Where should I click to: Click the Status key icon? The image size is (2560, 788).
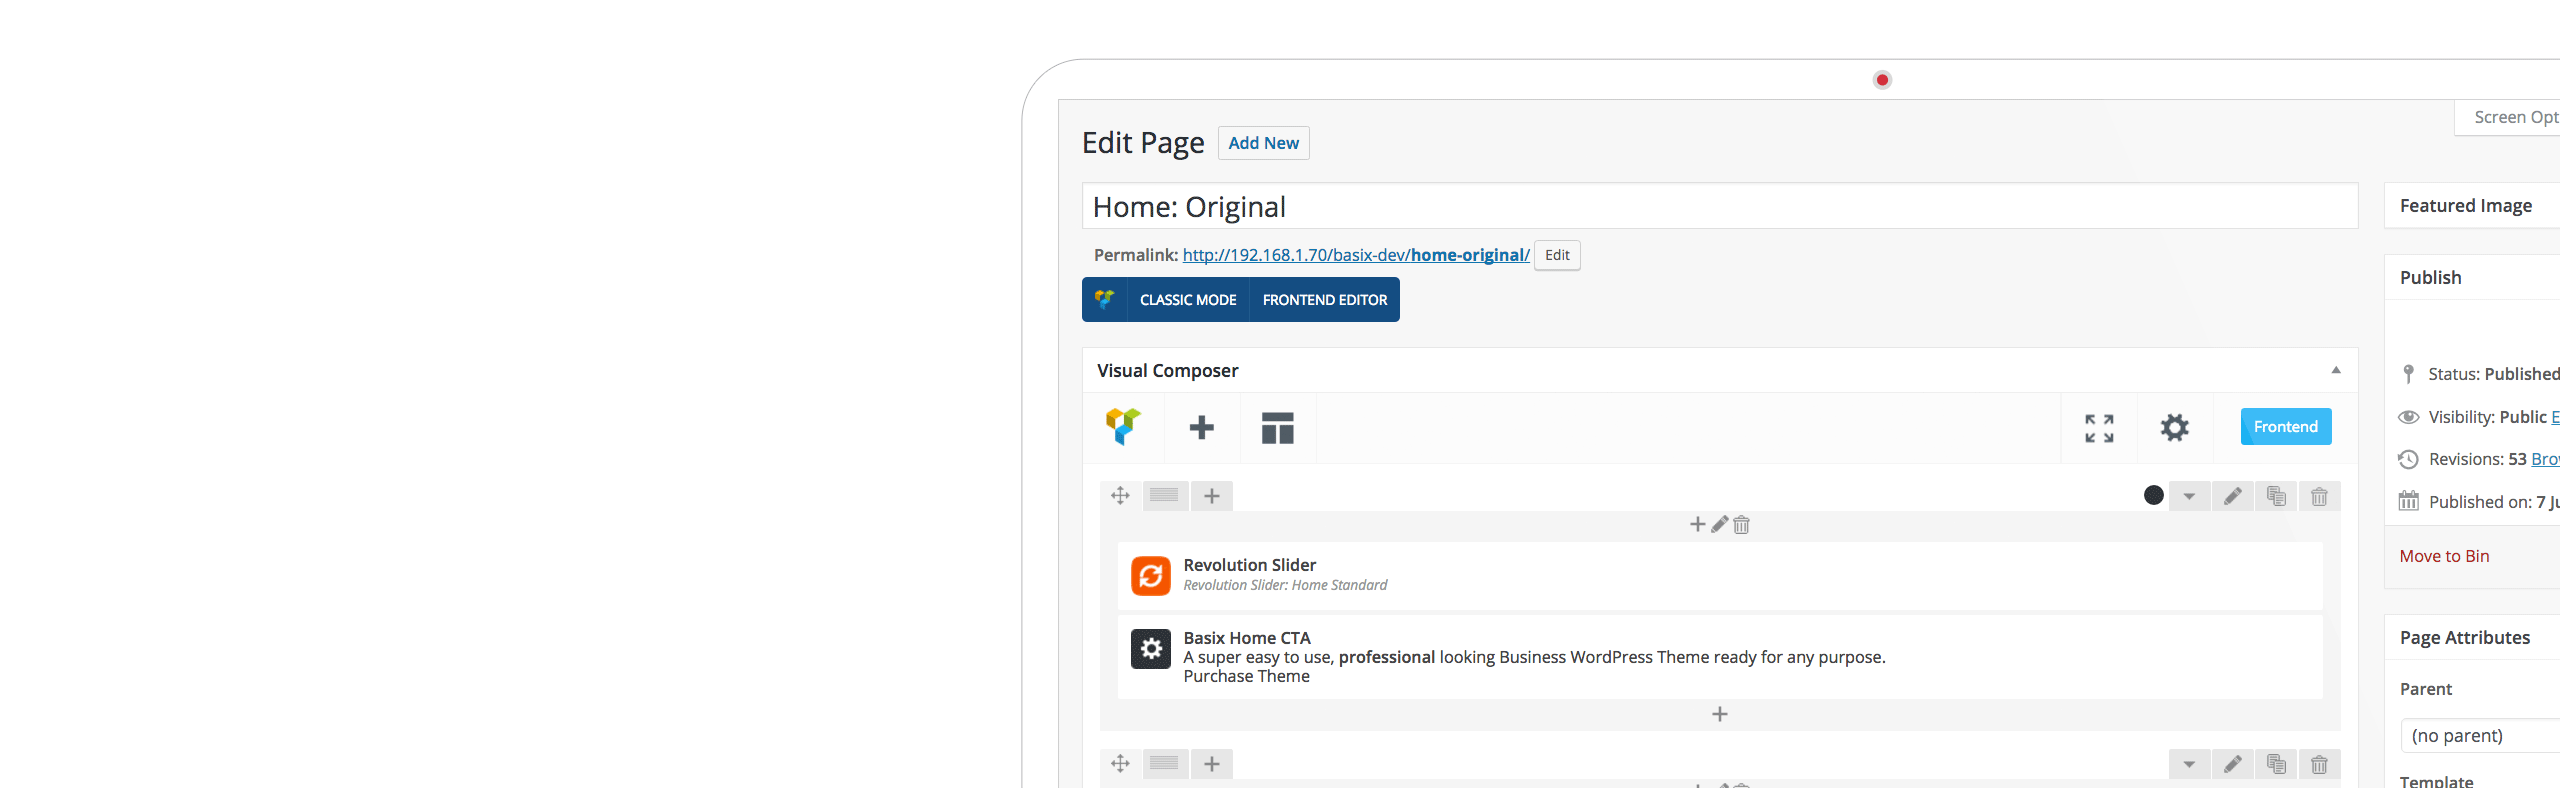pyautogui.click(x=2408, y=374)
